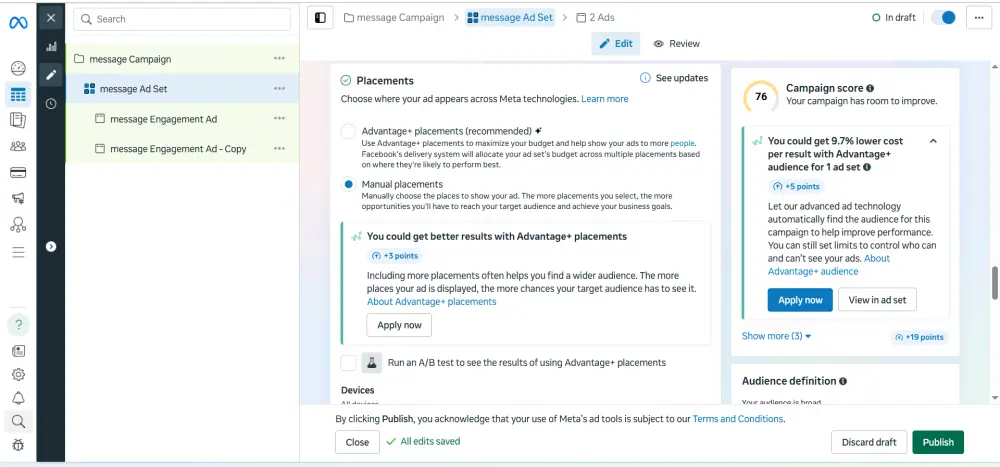The height and width of the screenshot is (467, 1000).
Task: Collapse the Advantage+ audience recommendation chevron
Action: [933, 142]
